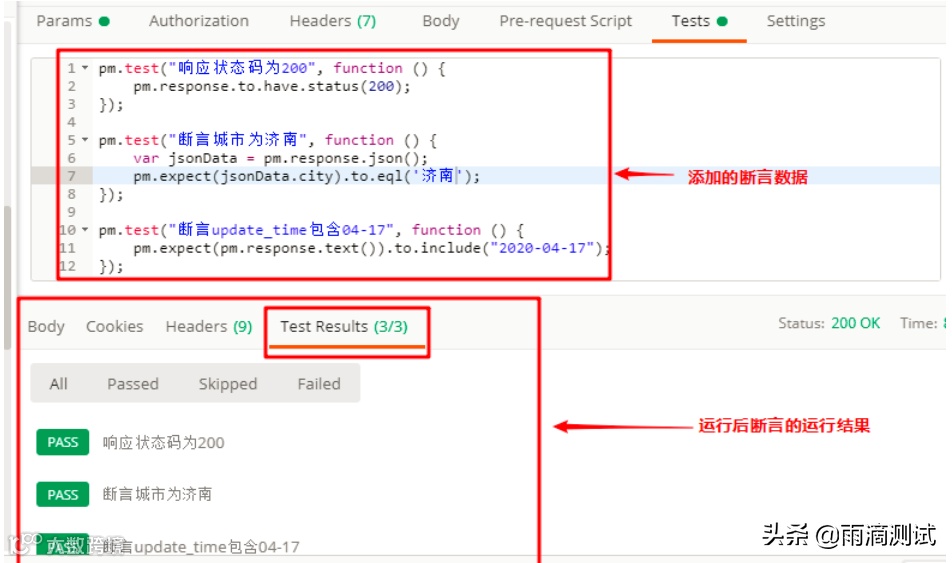Filter test results by Passed
This screenshot has height=563, width=952.
pos(133,384)
